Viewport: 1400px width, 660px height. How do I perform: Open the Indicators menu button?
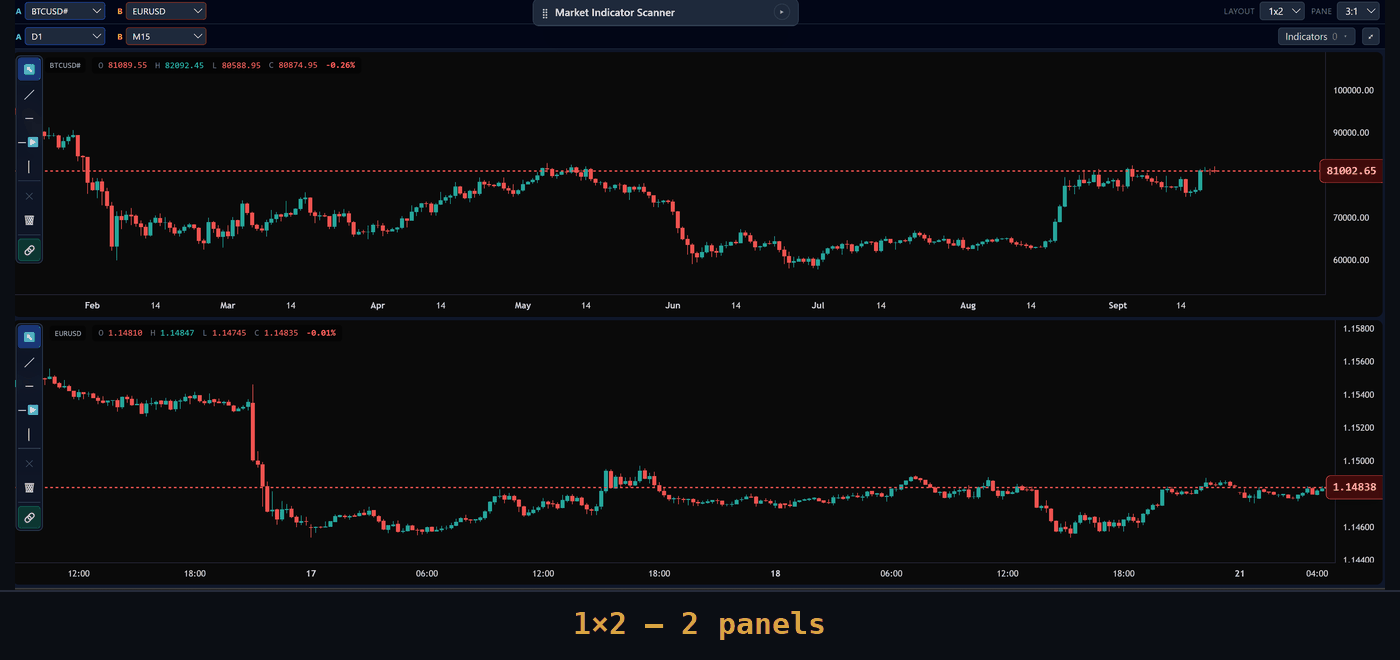click(1316, 36)
